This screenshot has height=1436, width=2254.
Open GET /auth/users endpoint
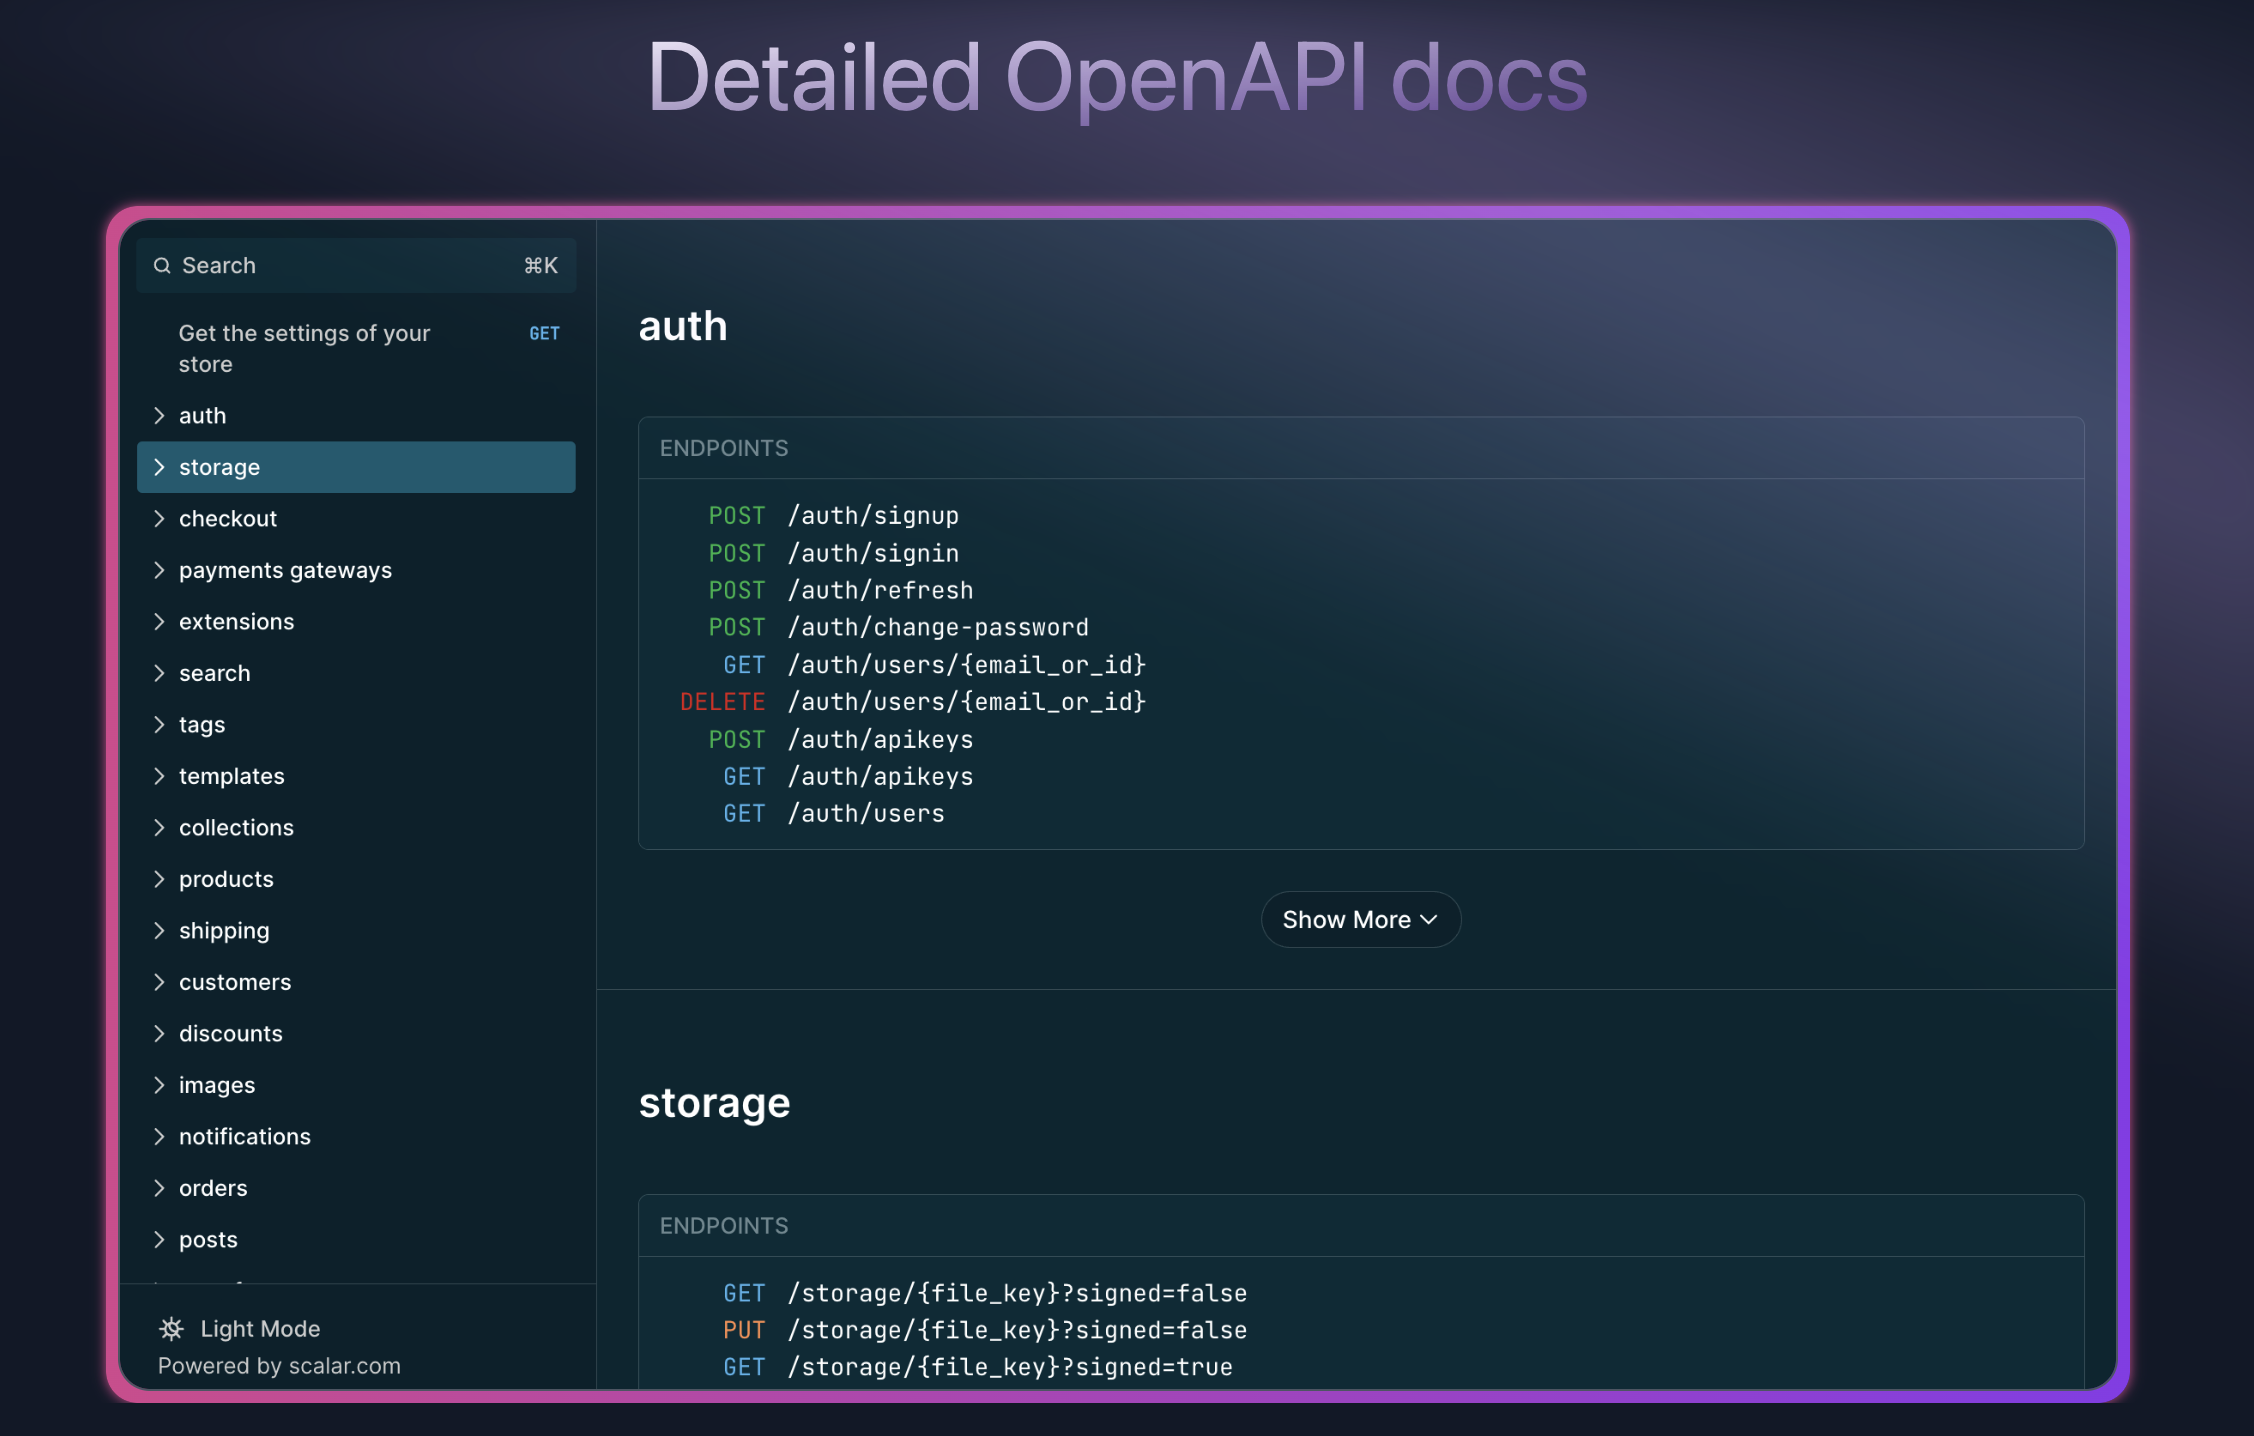[x=834, y=814]
